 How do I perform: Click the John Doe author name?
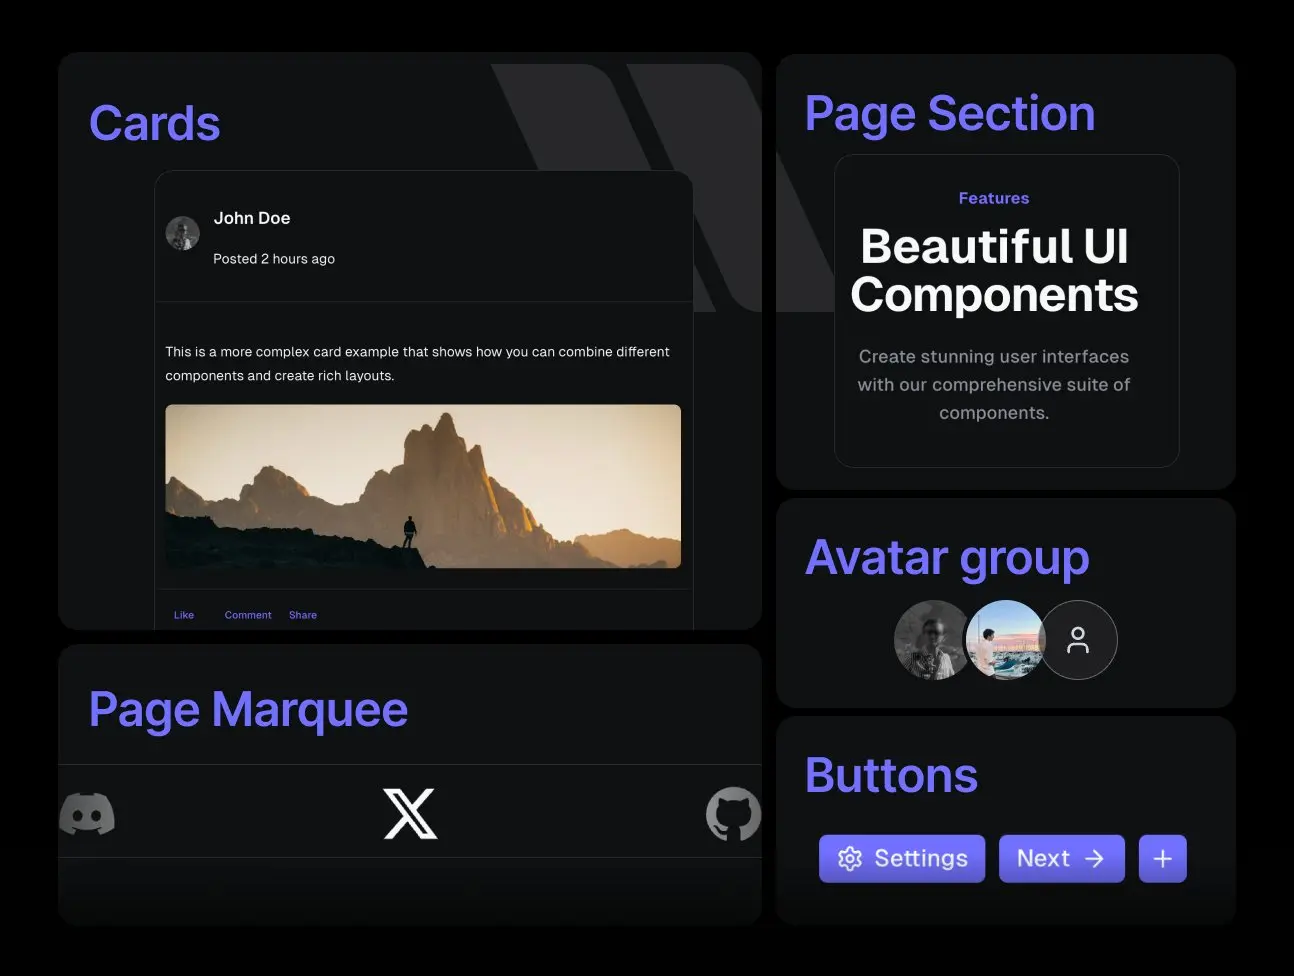252,218
